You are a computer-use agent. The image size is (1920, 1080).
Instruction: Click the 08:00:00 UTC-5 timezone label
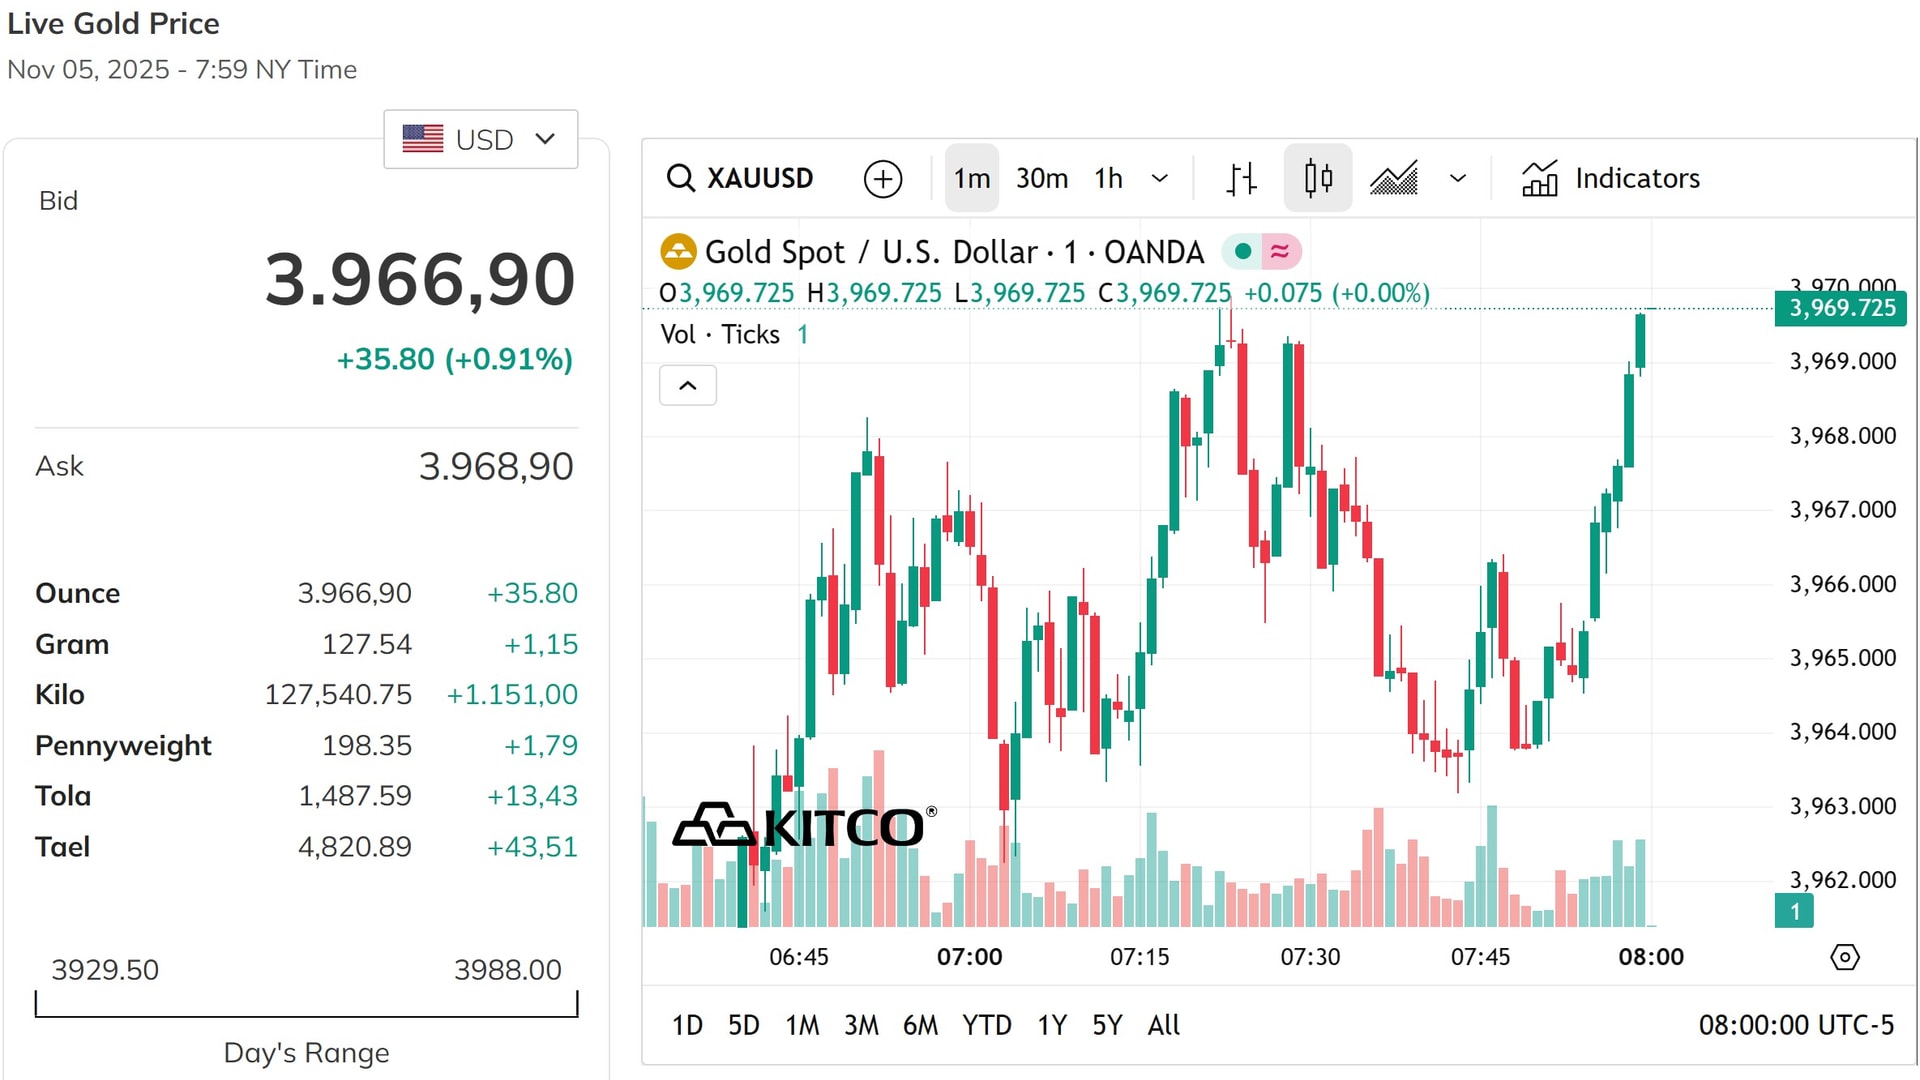tap(1796, 1025)
